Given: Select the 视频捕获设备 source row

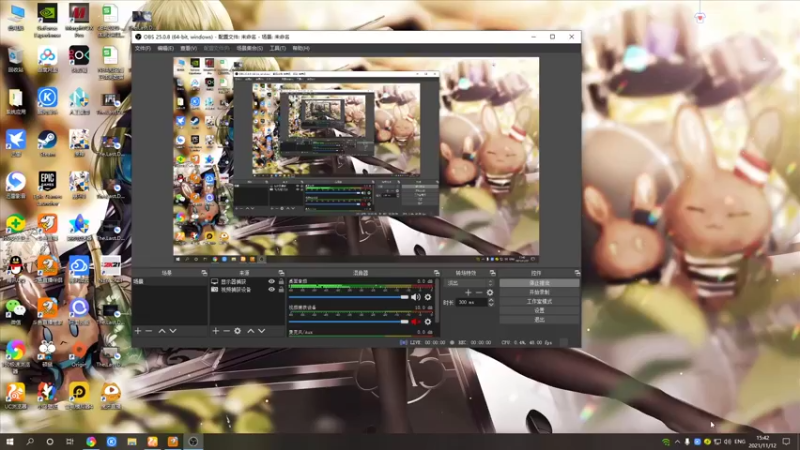Looking at the screenshot, I should pyautogui.click(x=247, y=289).
